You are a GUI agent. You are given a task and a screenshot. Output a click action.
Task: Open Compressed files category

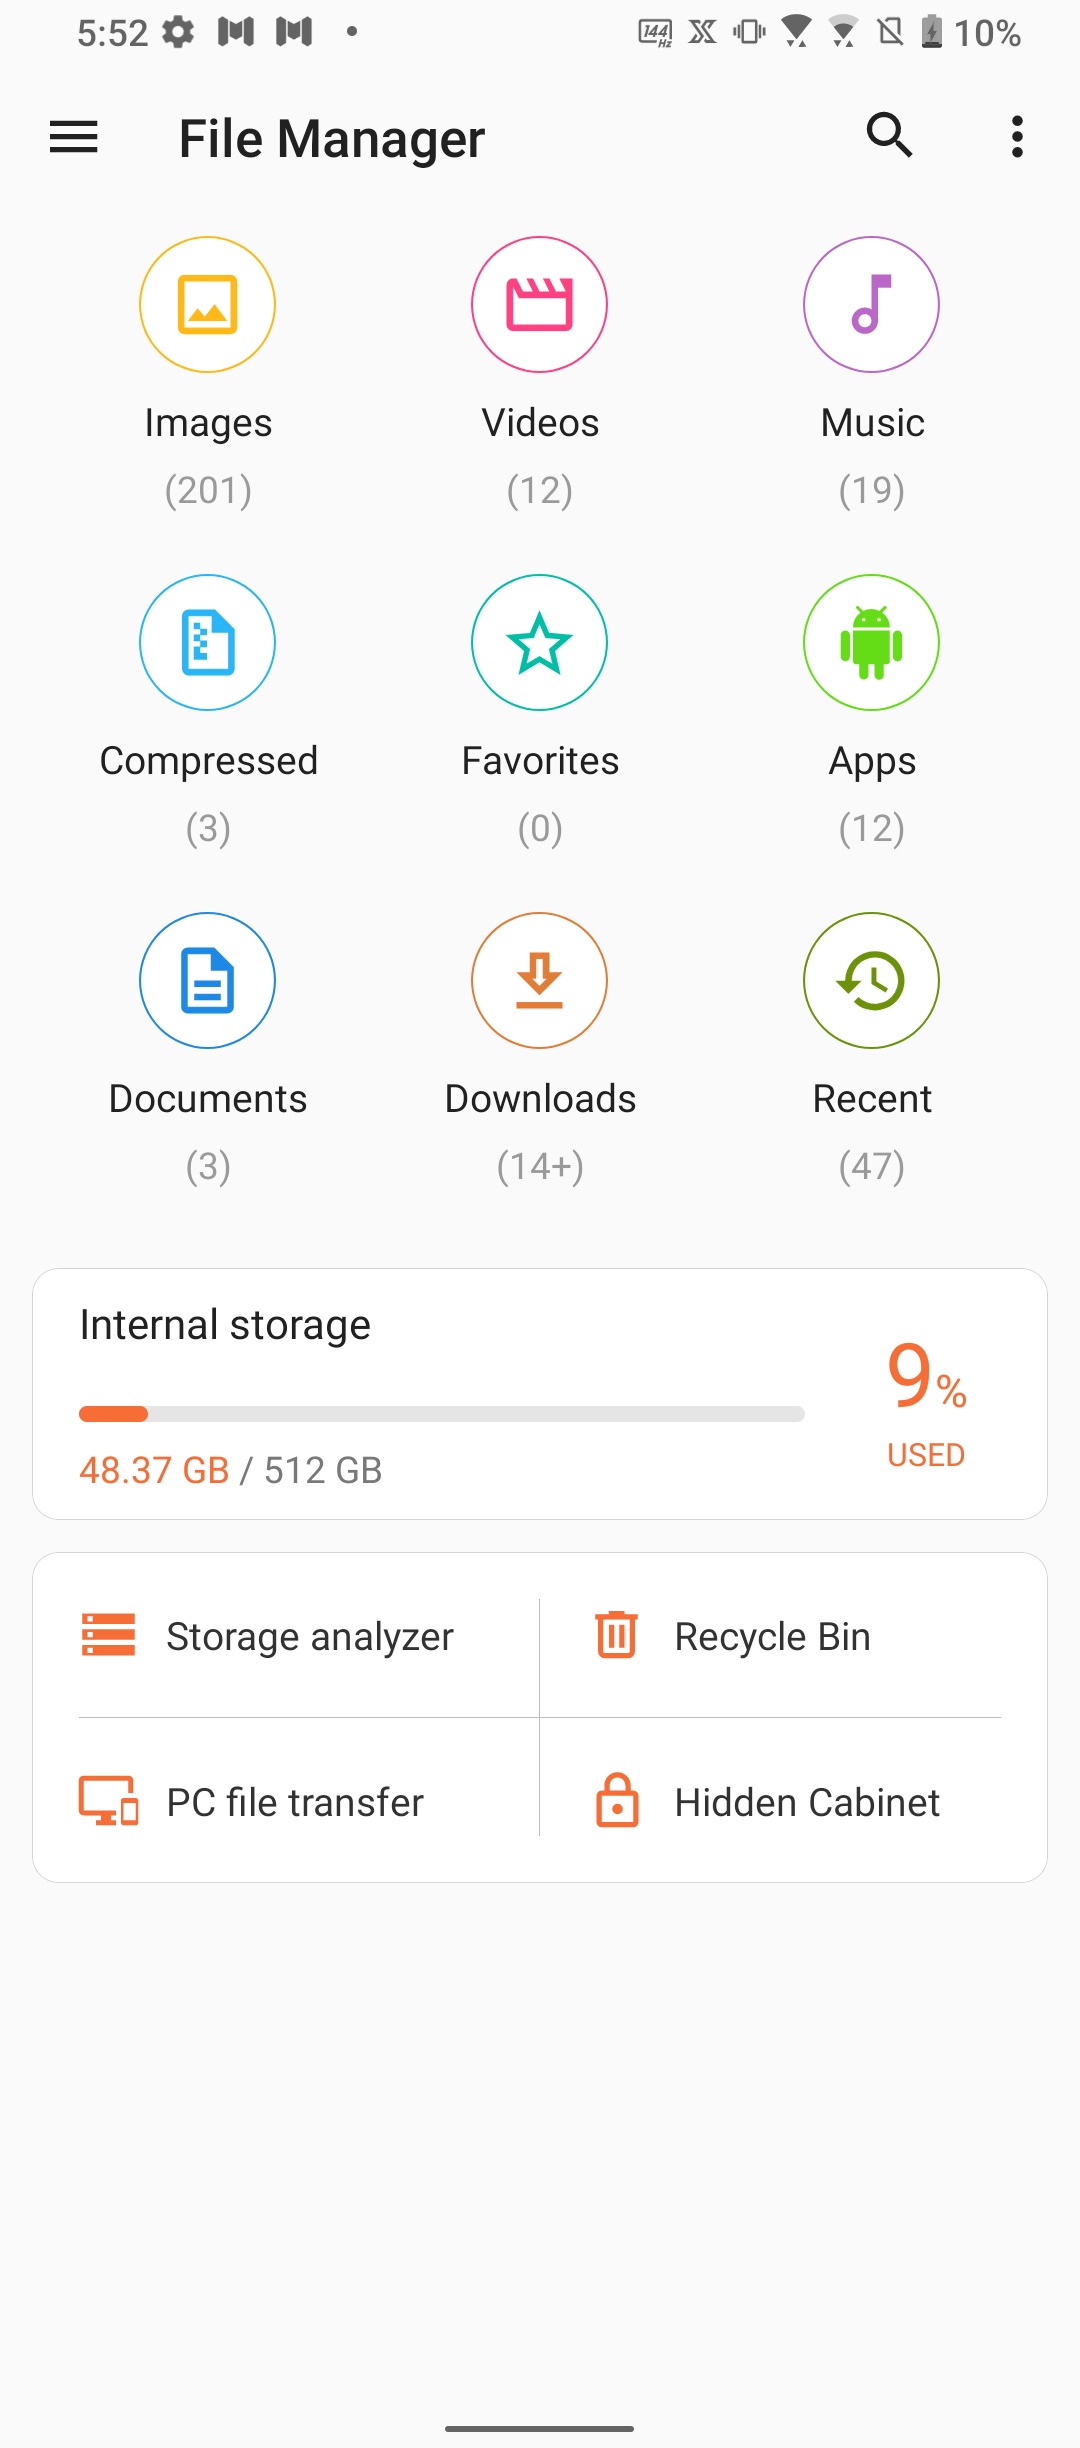point(207,643)
